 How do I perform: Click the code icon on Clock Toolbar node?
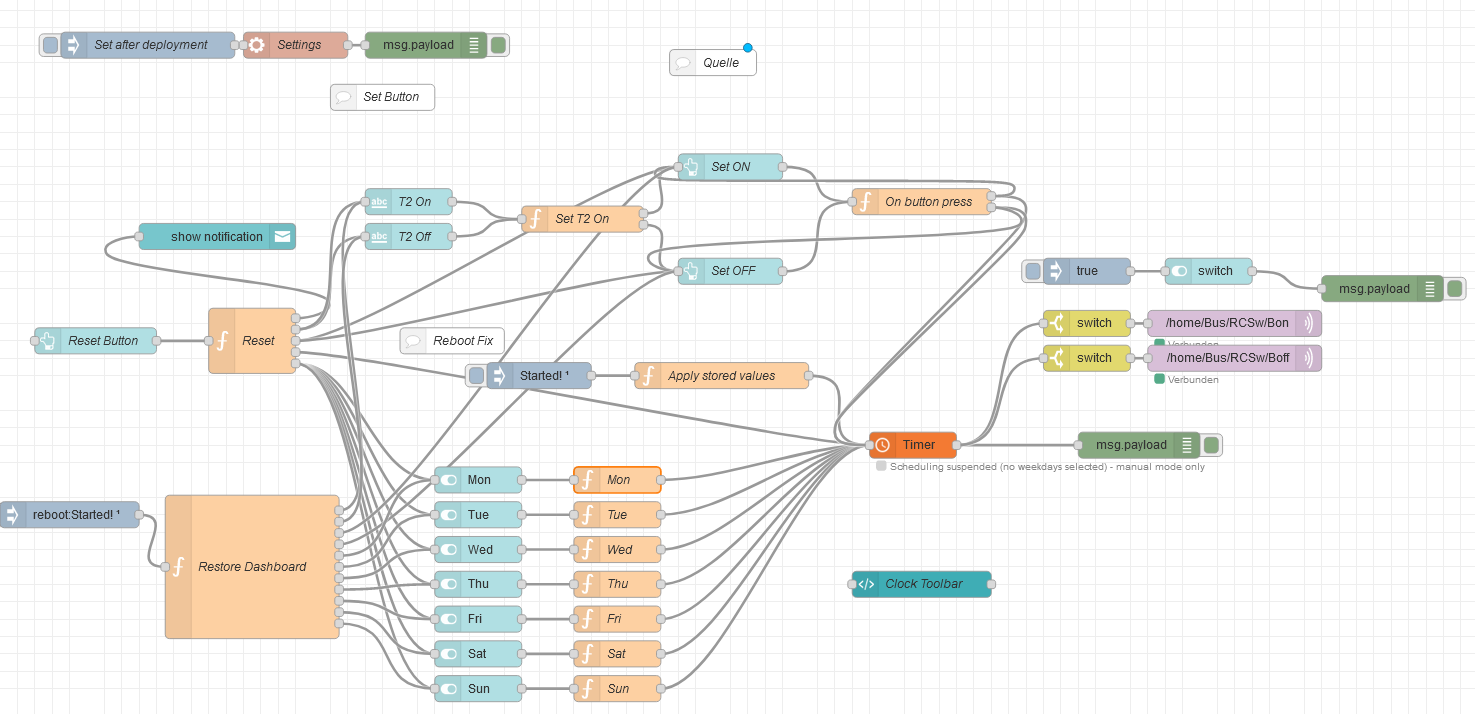[866, 584]
